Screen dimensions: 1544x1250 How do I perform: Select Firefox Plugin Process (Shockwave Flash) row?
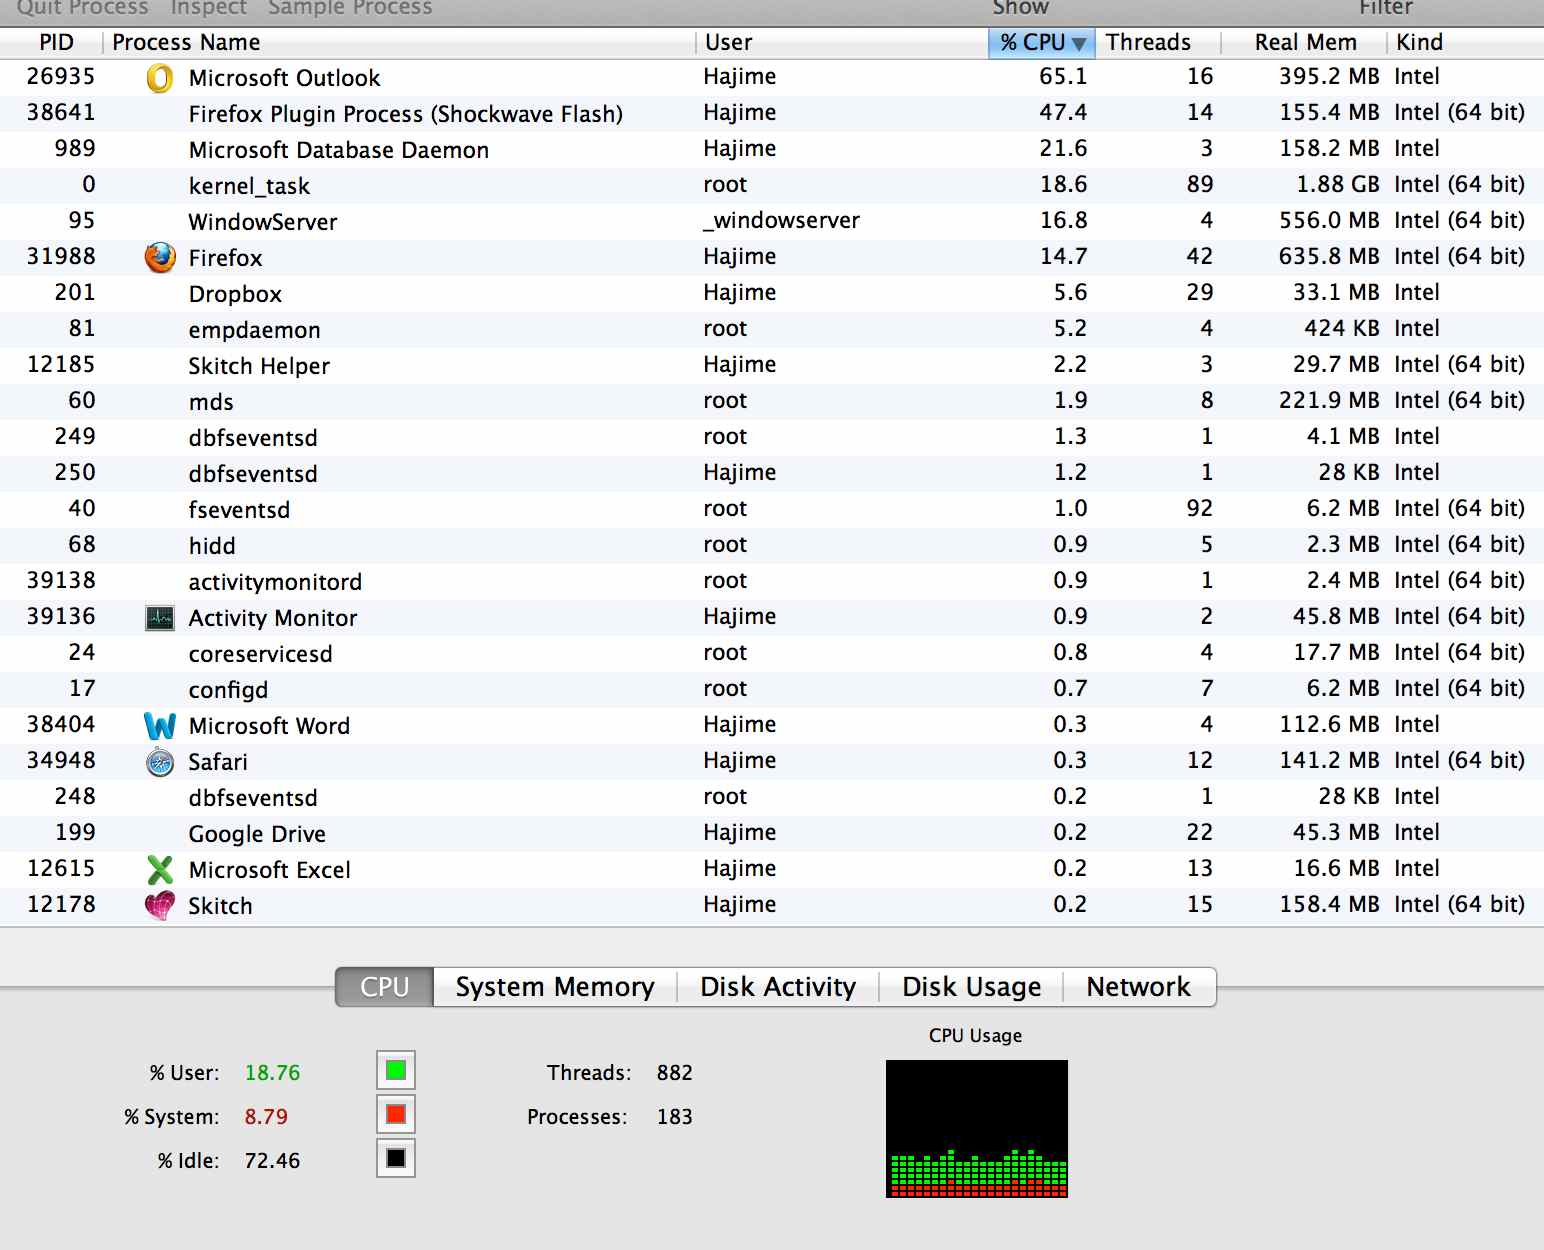tap(772, 113)
